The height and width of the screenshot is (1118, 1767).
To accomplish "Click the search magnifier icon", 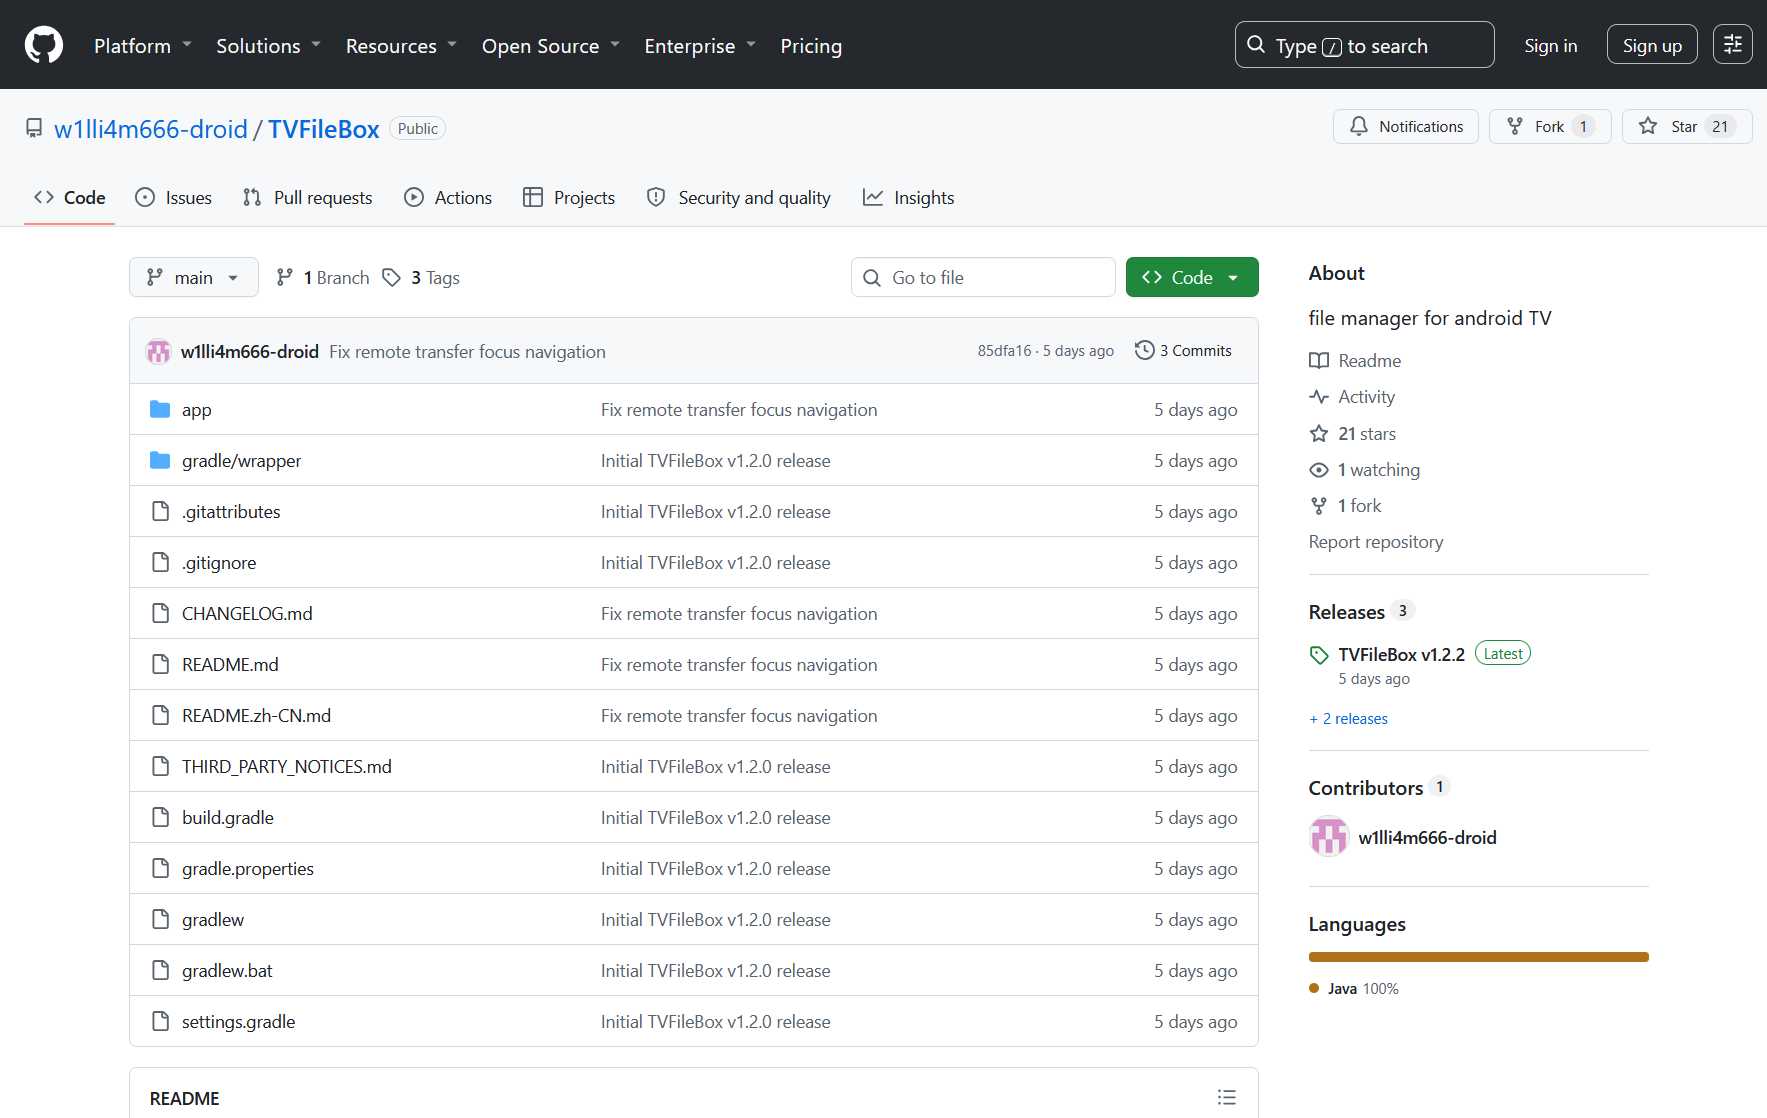I will click(1256, 45).
